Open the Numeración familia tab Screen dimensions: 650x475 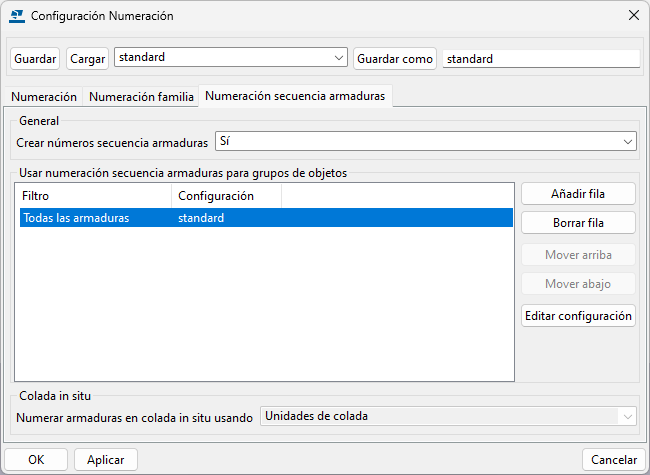[141, 97]
